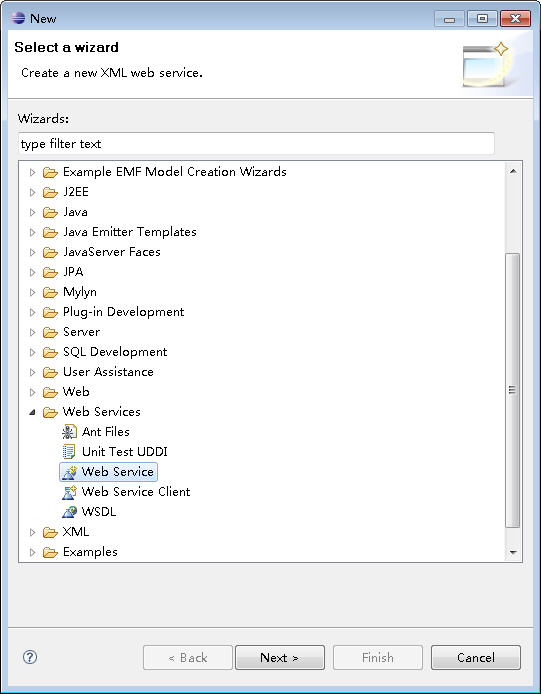This screenshot has width=541, height=694.
Task: Focus the type filter text field
Action: click(256, 143)
